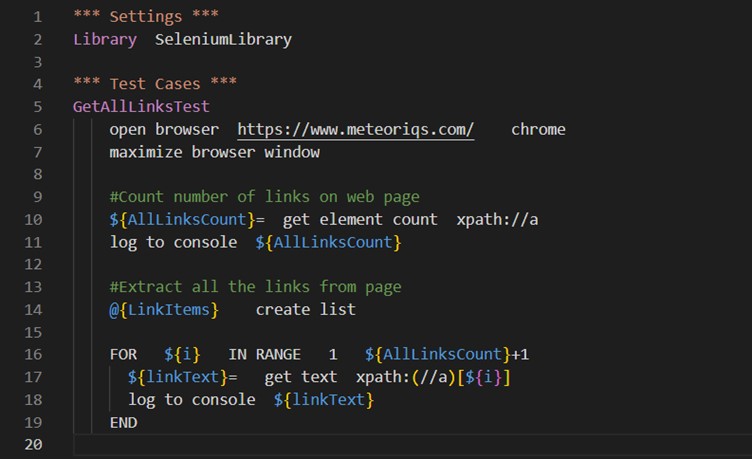Click the '@{LinkItems}' list variable

[x=164, y=310]
